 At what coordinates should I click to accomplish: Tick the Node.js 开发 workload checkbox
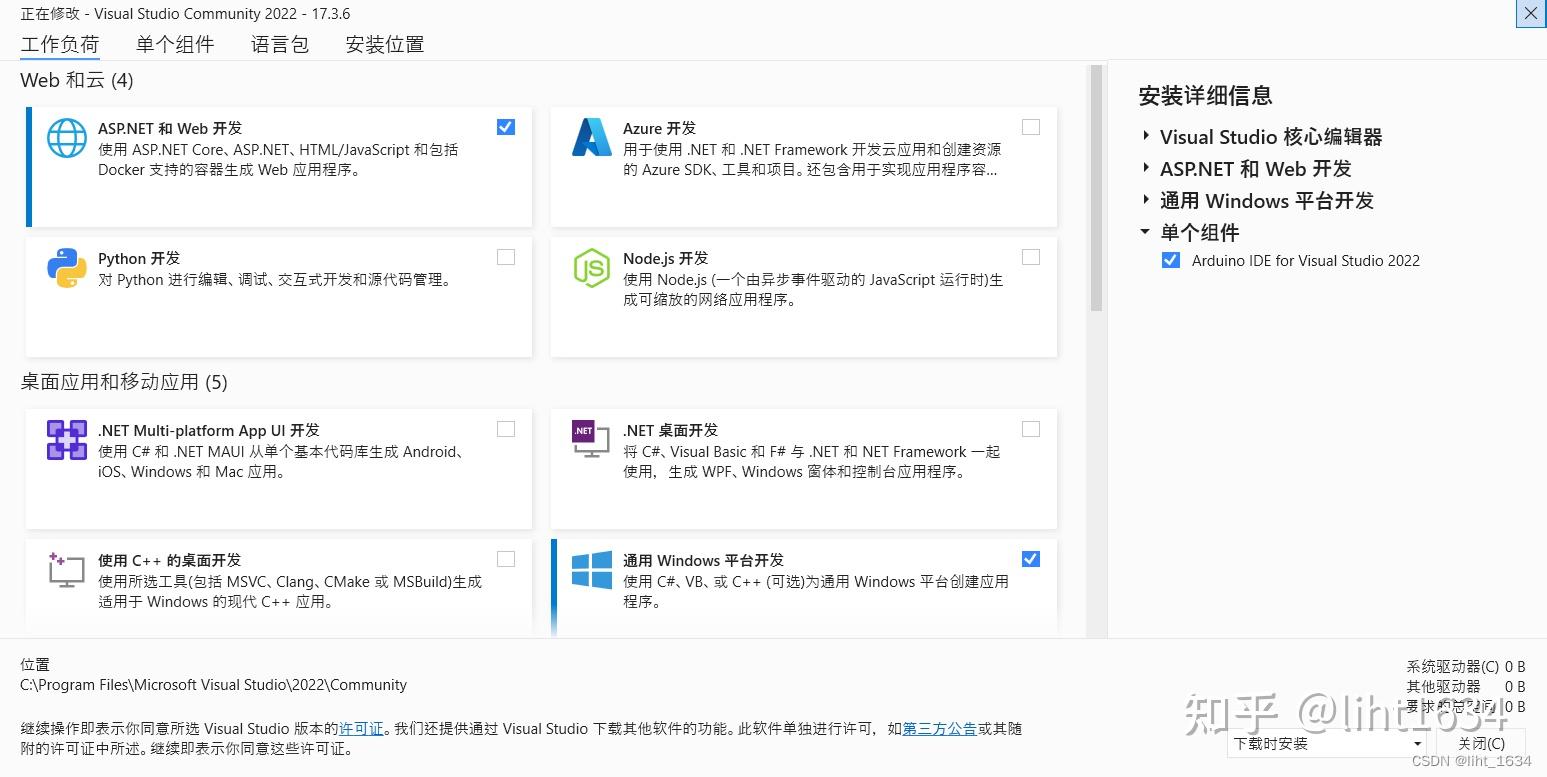[x=1031, y=257]
